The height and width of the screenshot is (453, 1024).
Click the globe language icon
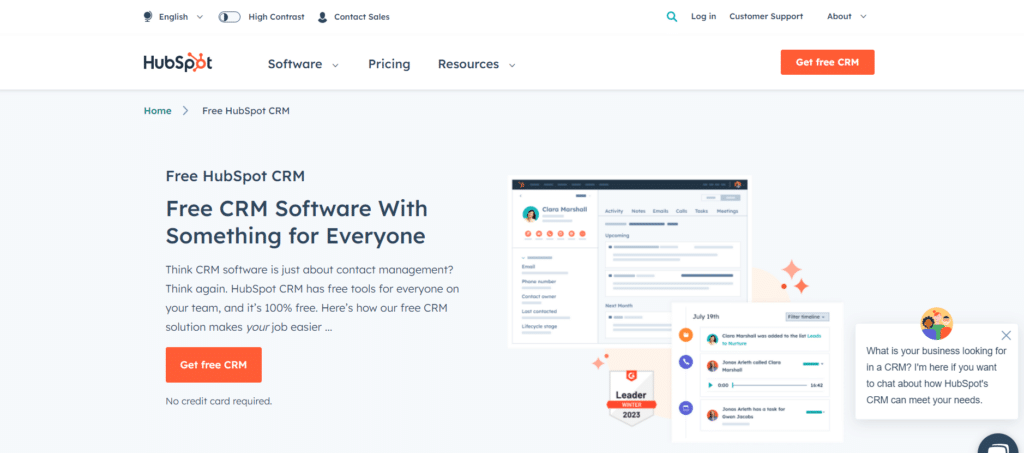click(x=148, y=17)
